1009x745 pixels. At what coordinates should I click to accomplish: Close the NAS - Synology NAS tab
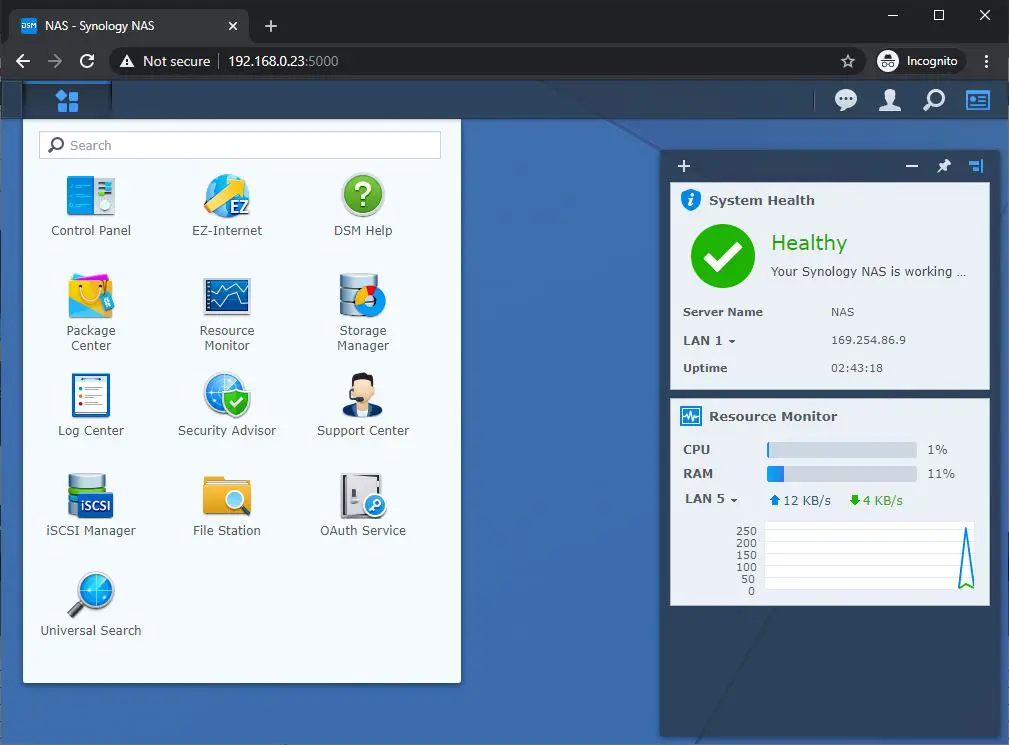point(233,26)
